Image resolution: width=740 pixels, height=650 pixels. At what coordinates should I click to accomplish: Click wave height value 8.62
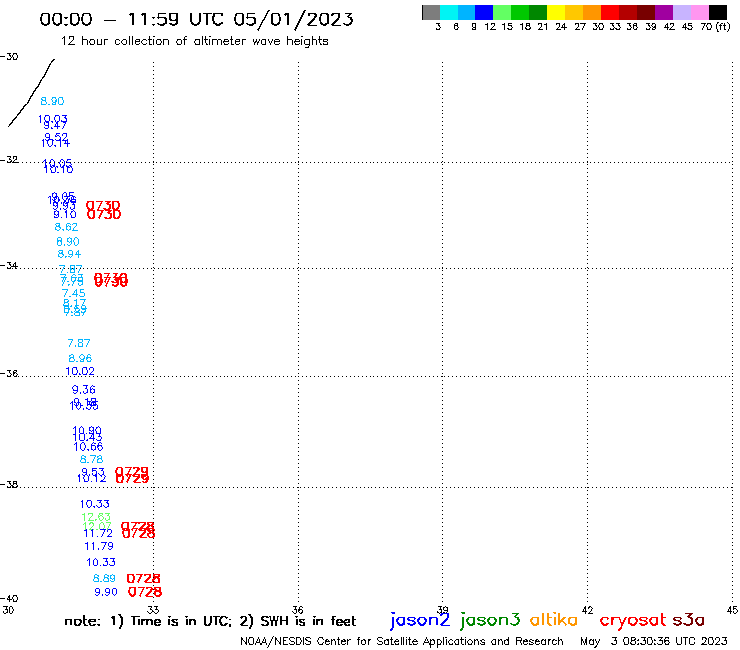tap(66, 227)
